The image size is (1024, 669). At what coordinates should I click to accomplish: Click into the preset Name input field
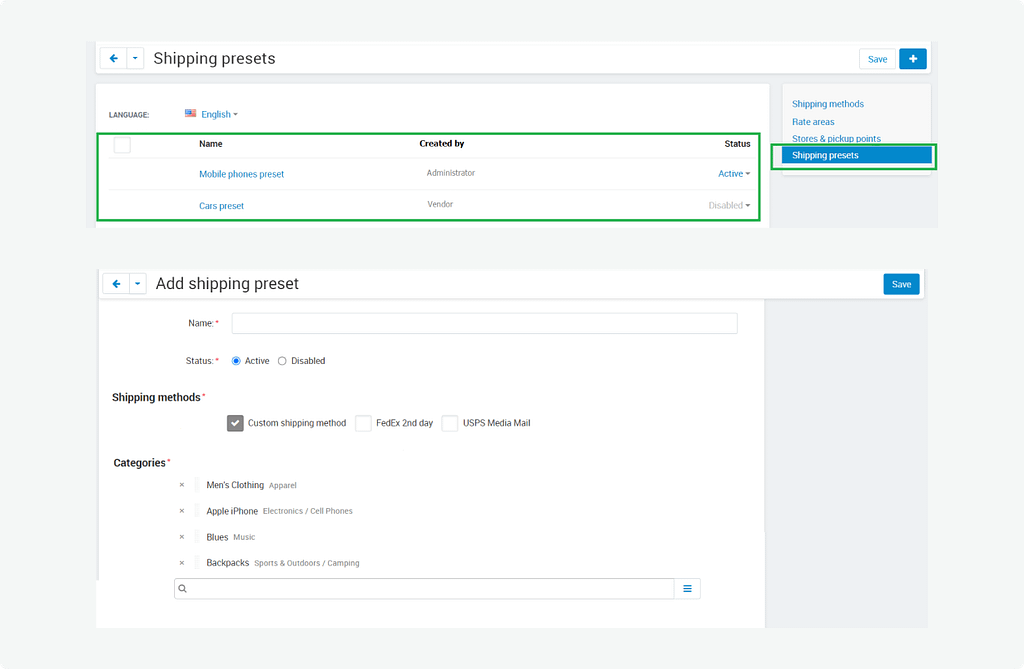tap(484, 323)
